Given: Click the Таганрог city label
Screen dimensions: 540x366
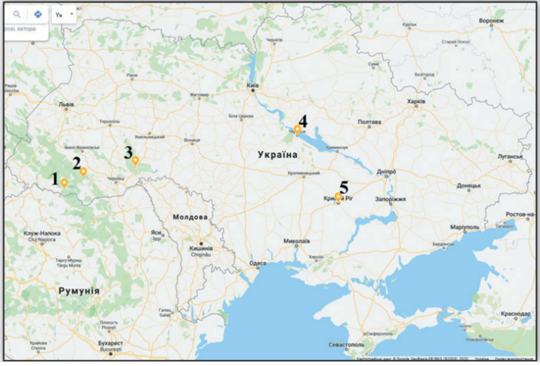Looking at the screenshot, I should 504,226.
